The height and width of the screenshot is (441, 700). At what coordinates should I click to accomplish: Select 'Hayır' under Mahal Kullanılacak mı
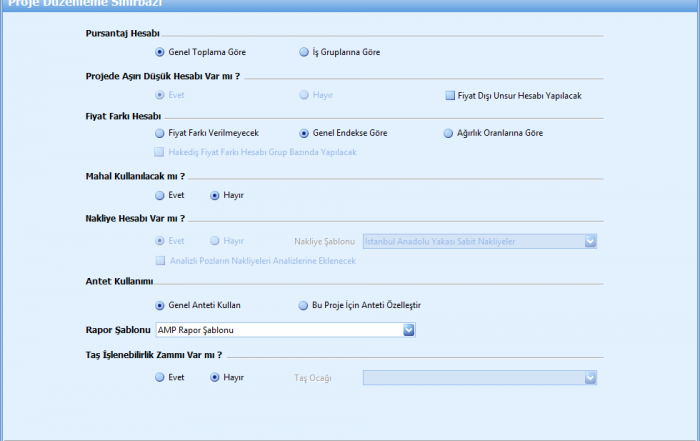(215, 196)
